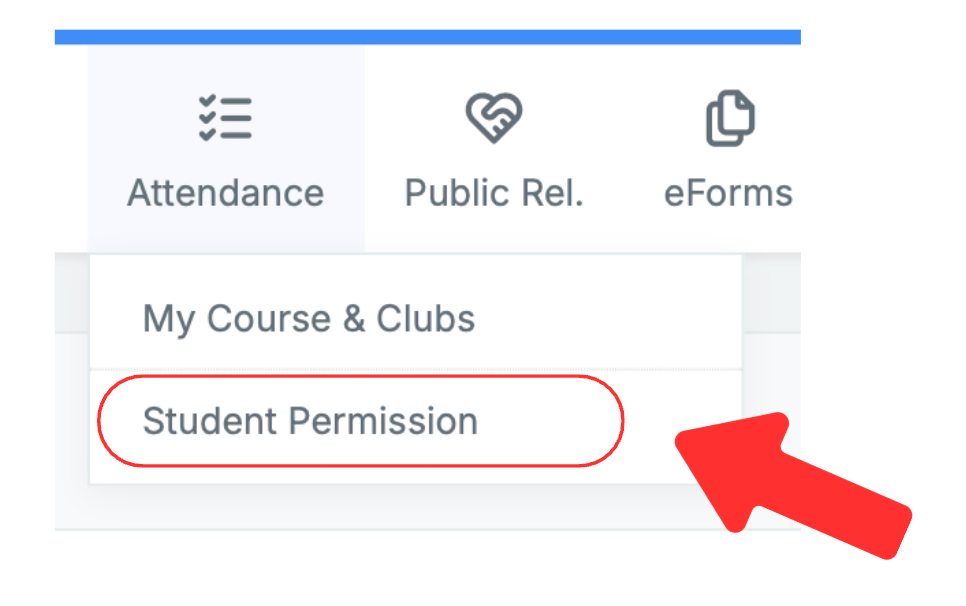Select the Public Rel. navigation label
The width and height of the screenshot is (966, 606).
point(493,192)
